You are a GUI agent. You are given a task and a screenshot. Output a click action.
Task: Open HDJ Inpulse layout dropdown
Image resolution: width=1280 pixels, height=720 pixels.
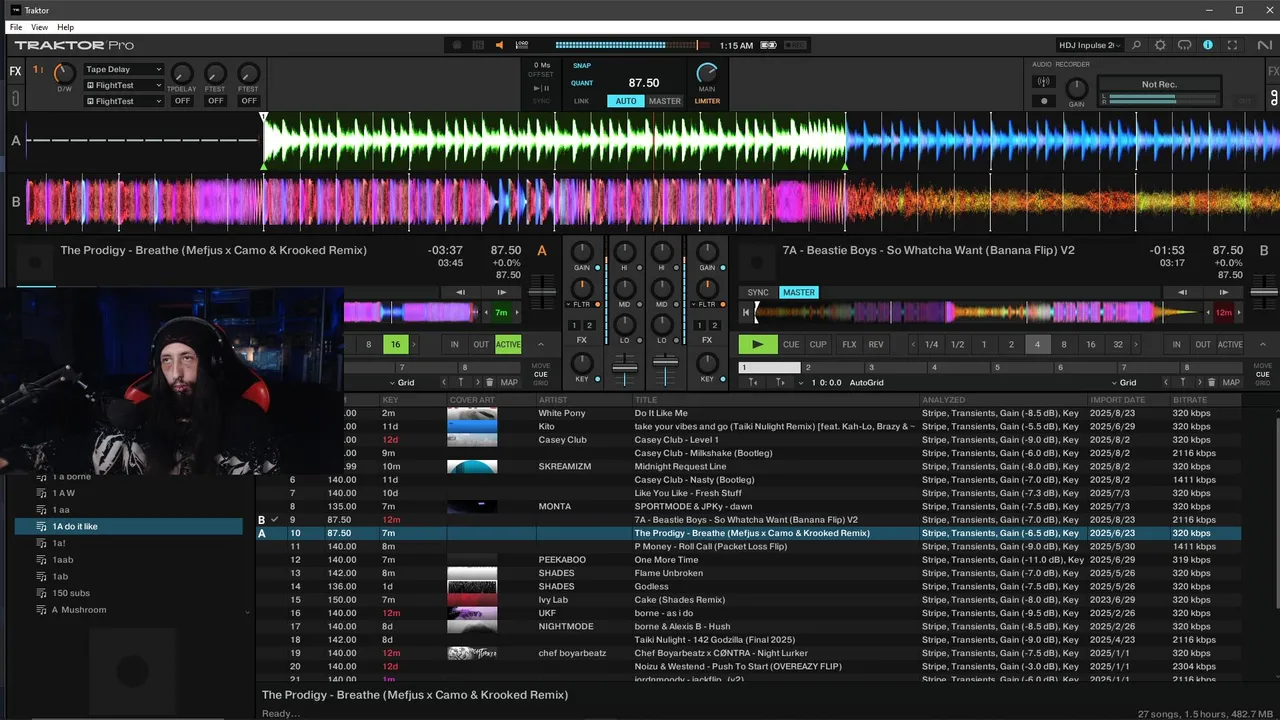click(x=1090, y=45)
